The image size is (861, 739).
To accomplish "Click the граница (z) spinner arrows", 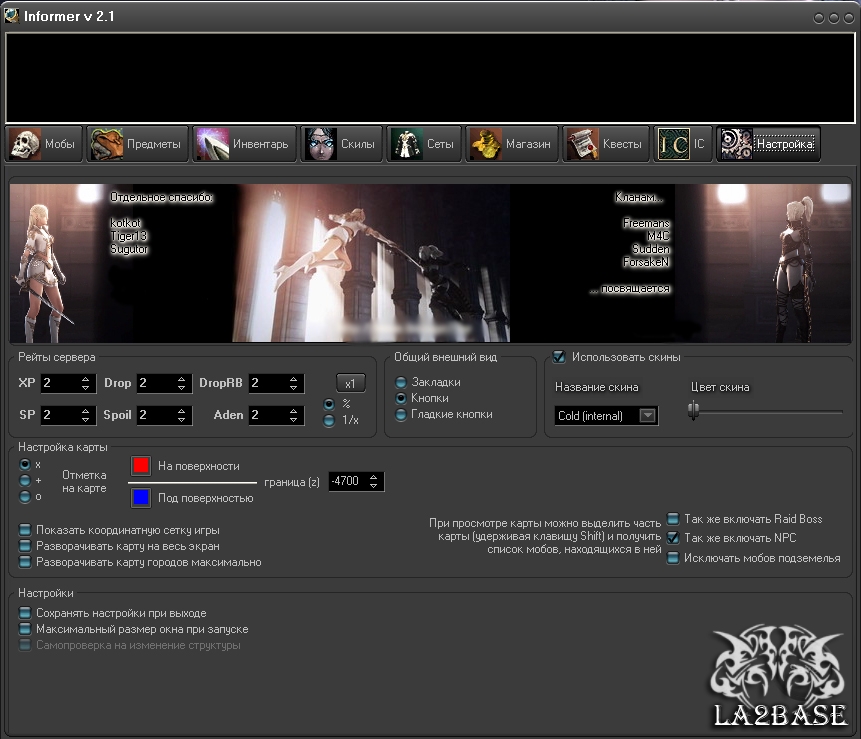I will 374,482.
